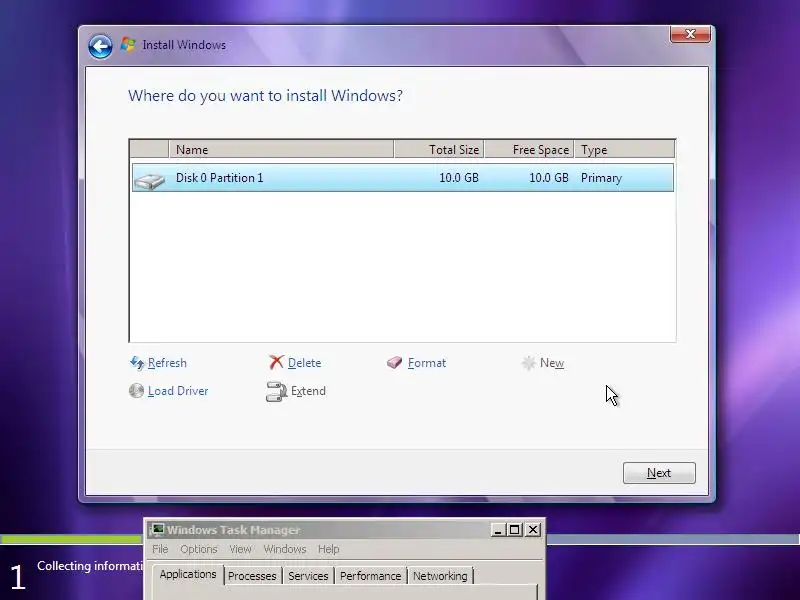800x600 pixels.
Task: Switch to the Performance tab in Task Manager
Action: (370, 576)
